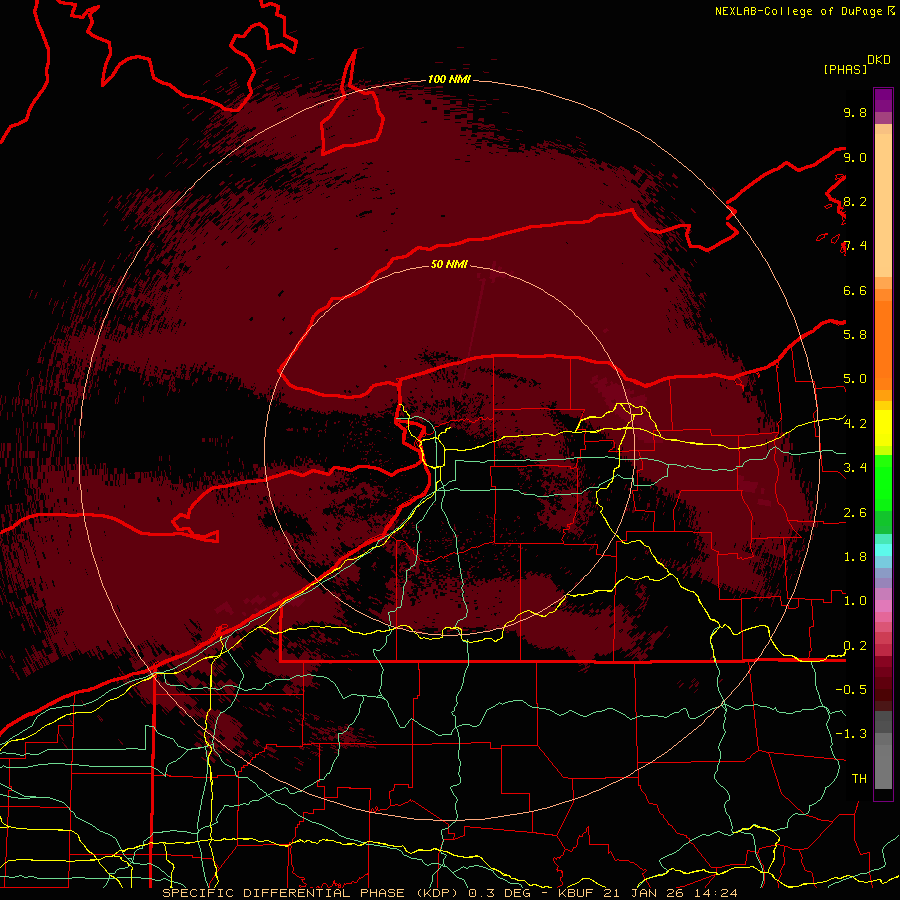
Task: Click the 5.0 value on the color scale
Action: (x=855, y=379)
